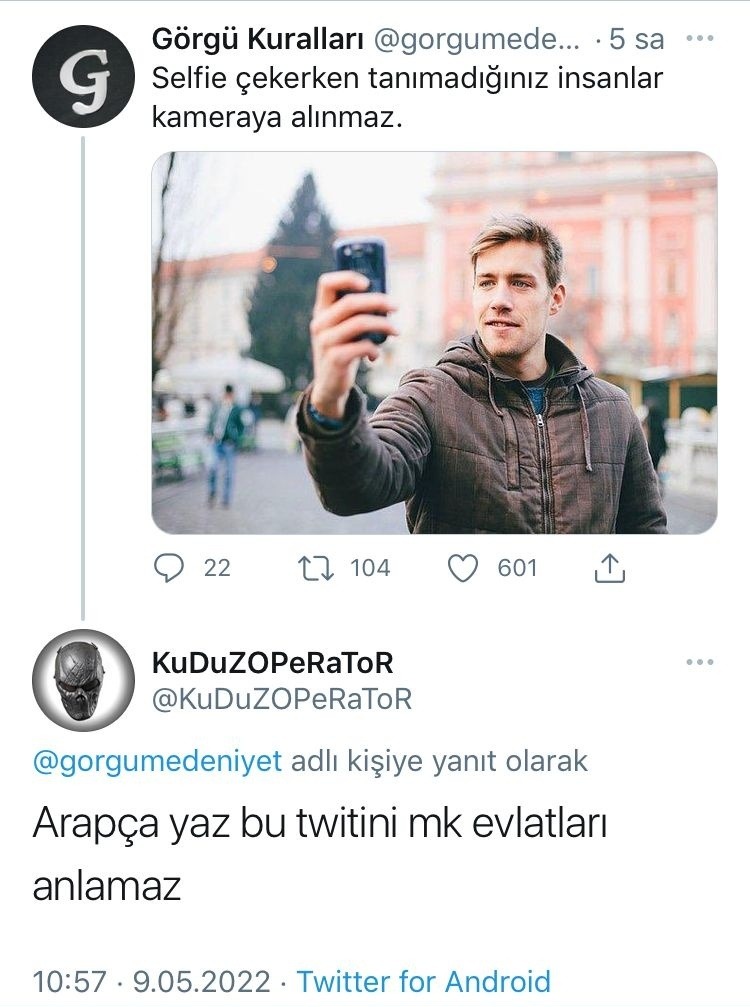Image resolution: width=750 pixels, height=1007 pixels.
Task: View the 104 retweets count
Action: point(371,568)
